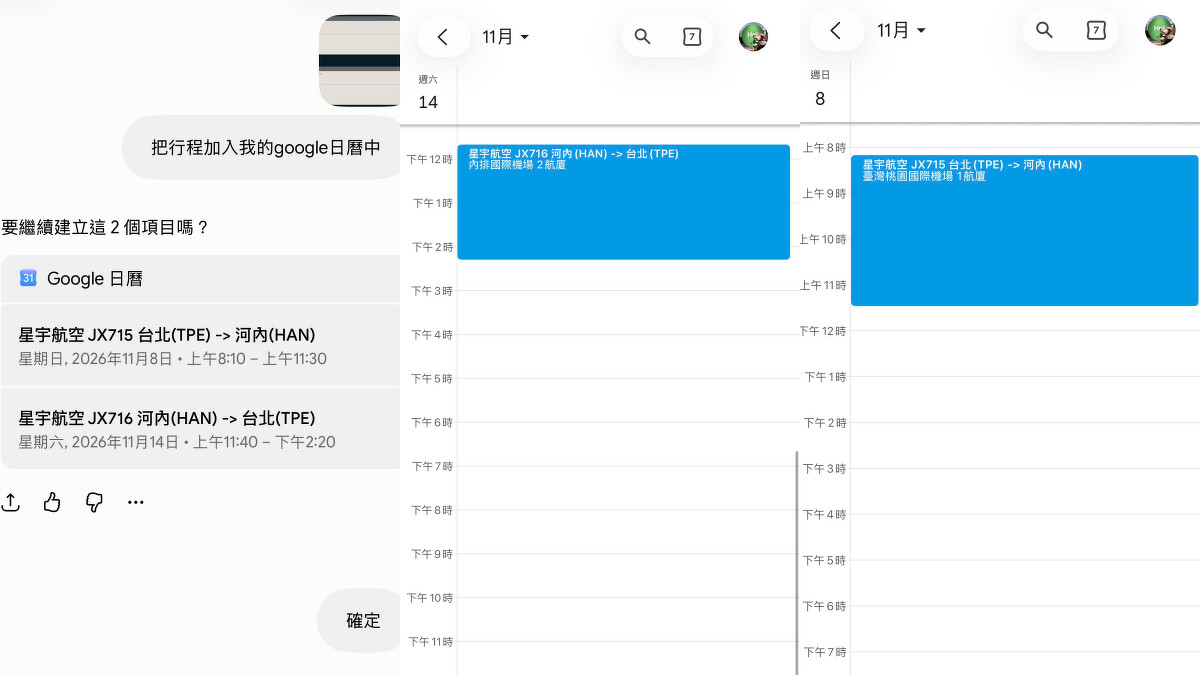Image resolution: width=1200 pixels, height=675 pixels.
Task: Tap the 下午 3時 label in 週六 14 calendar
Action: tap(430, 290)
